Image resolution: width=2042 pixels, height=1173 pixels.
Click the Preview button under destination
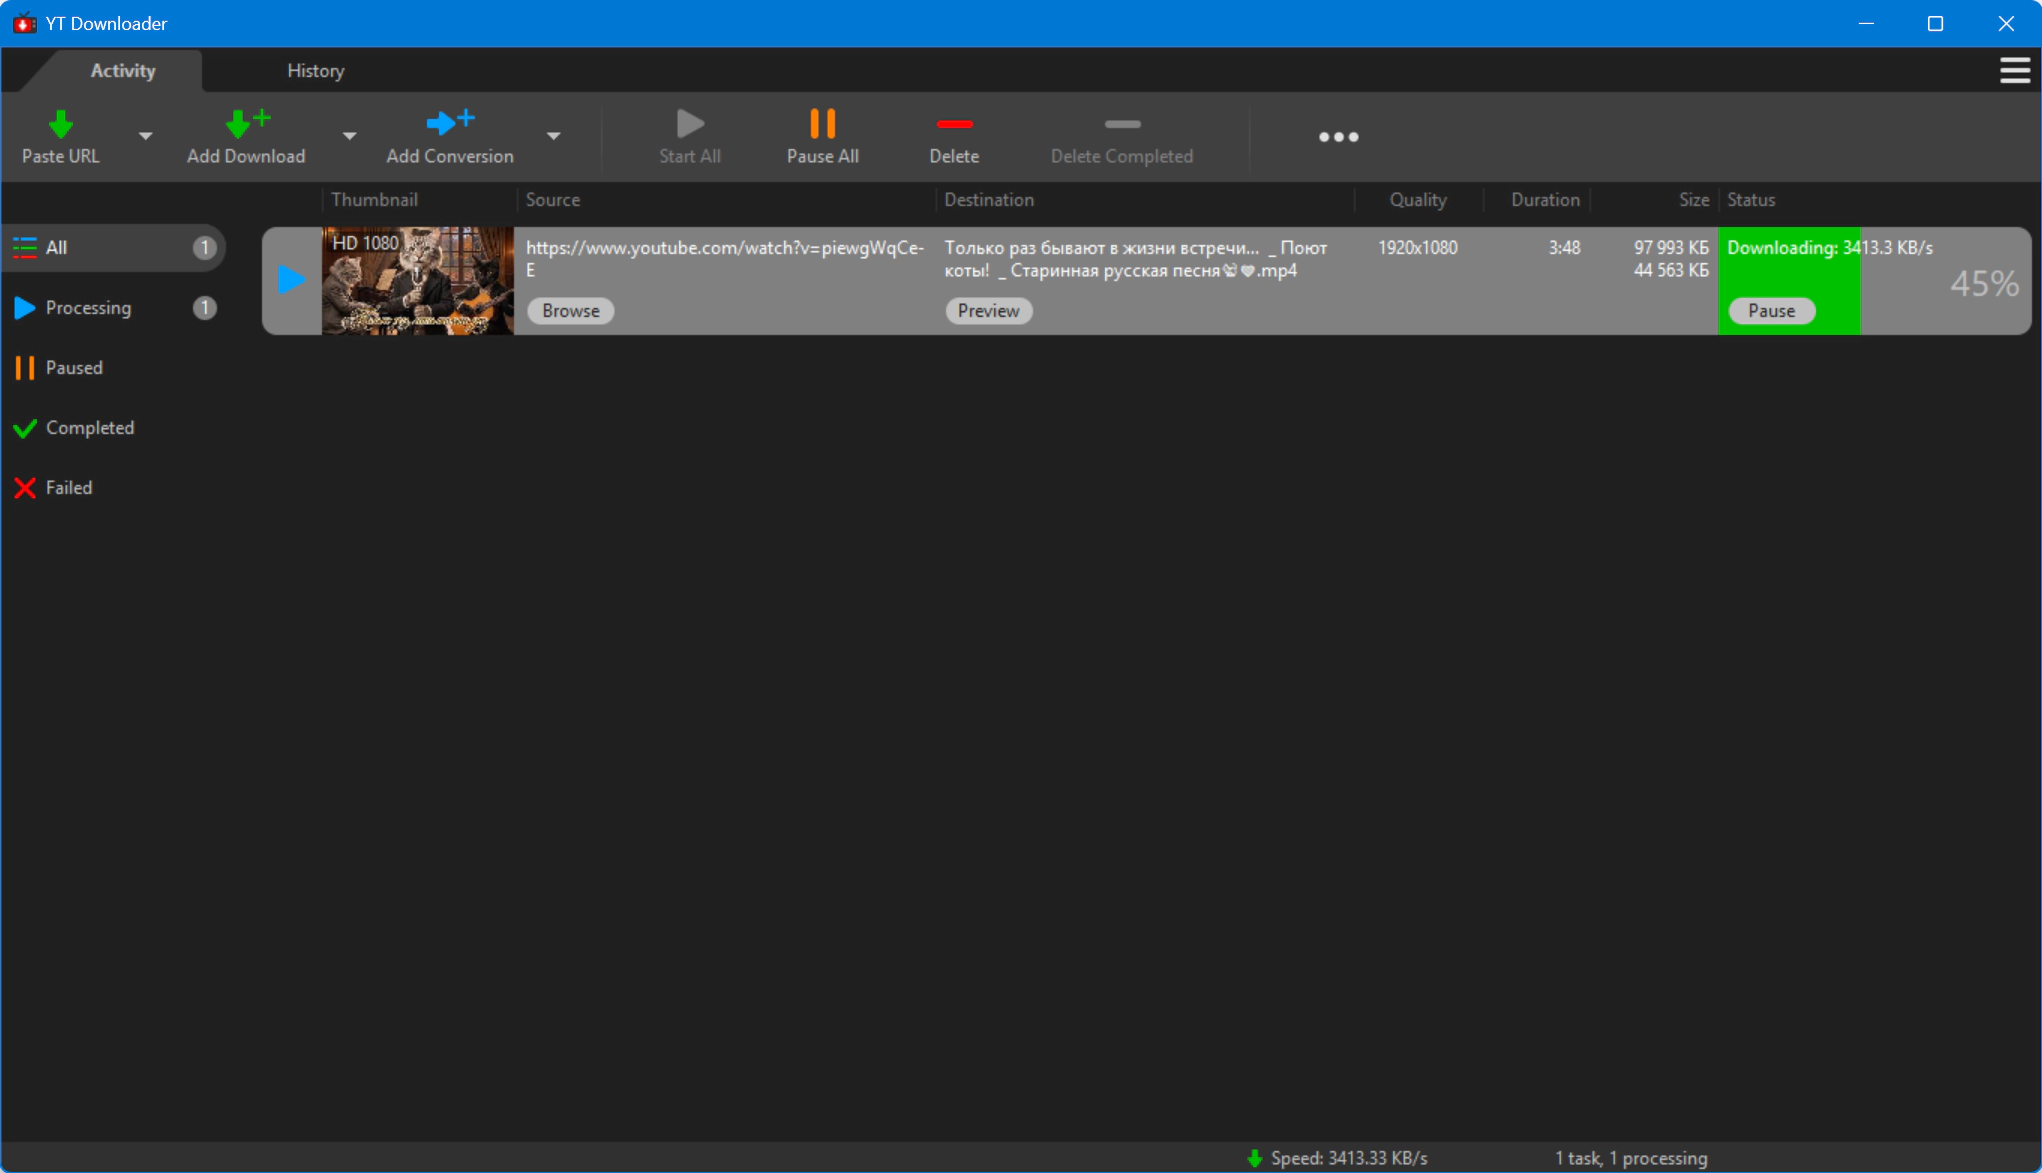pyautogui.click(x=989, y=311)
